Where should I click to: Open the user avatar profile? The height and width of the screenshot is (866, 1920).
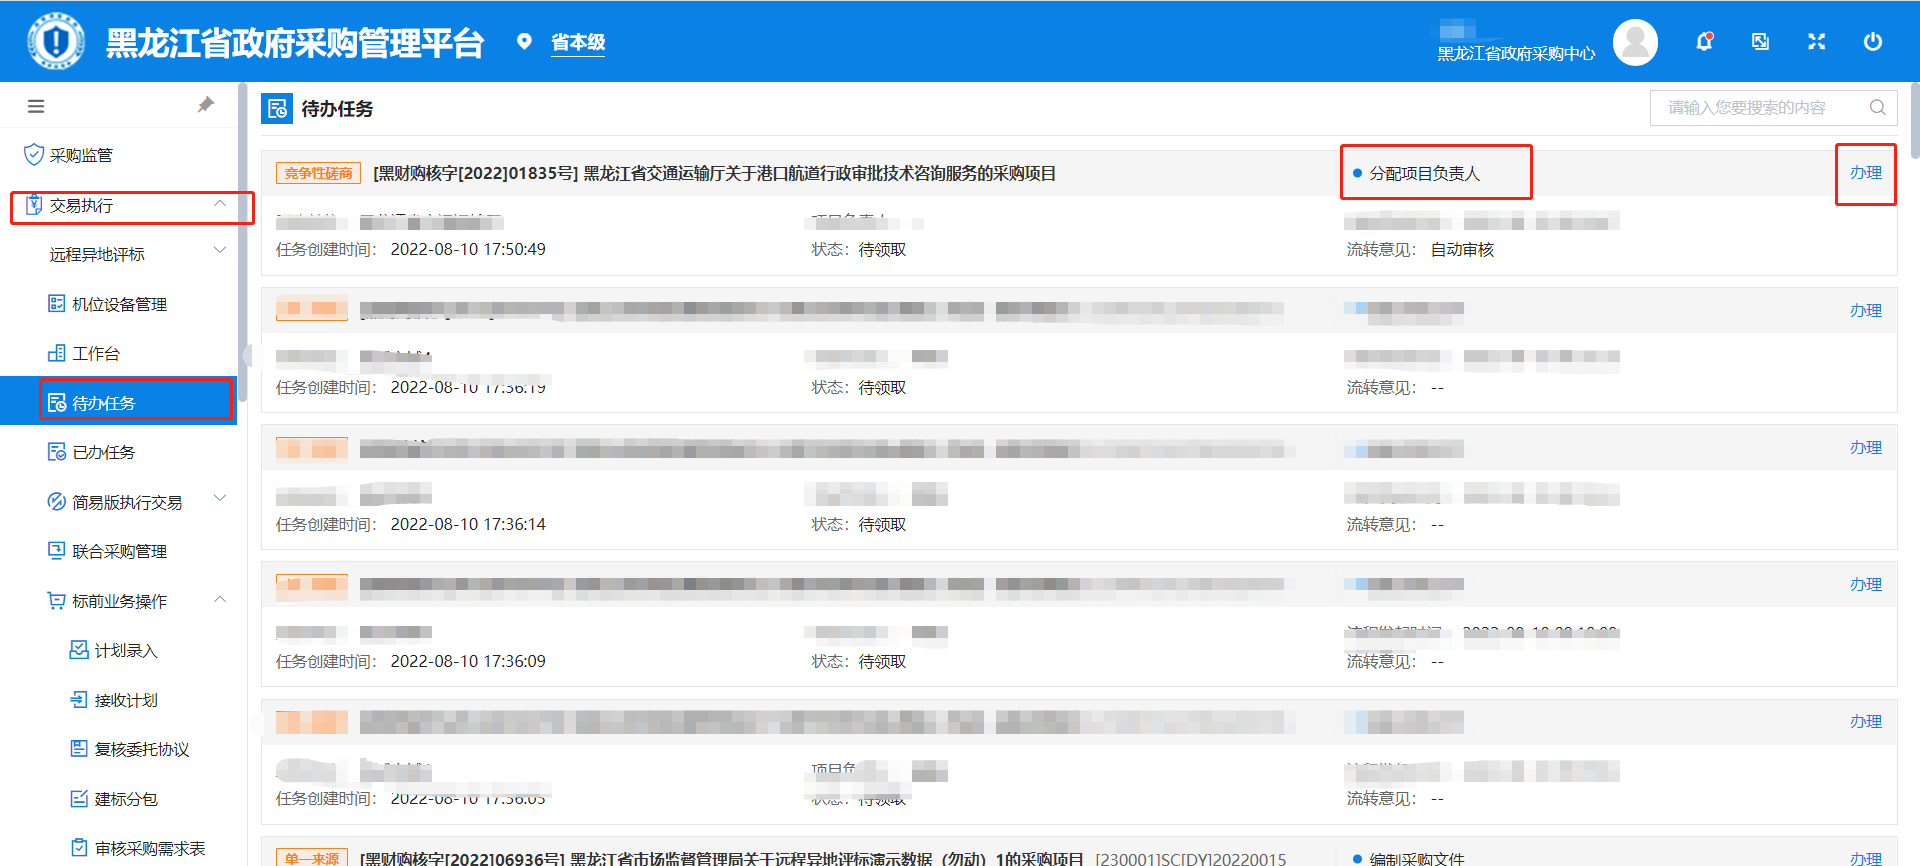1635,42
